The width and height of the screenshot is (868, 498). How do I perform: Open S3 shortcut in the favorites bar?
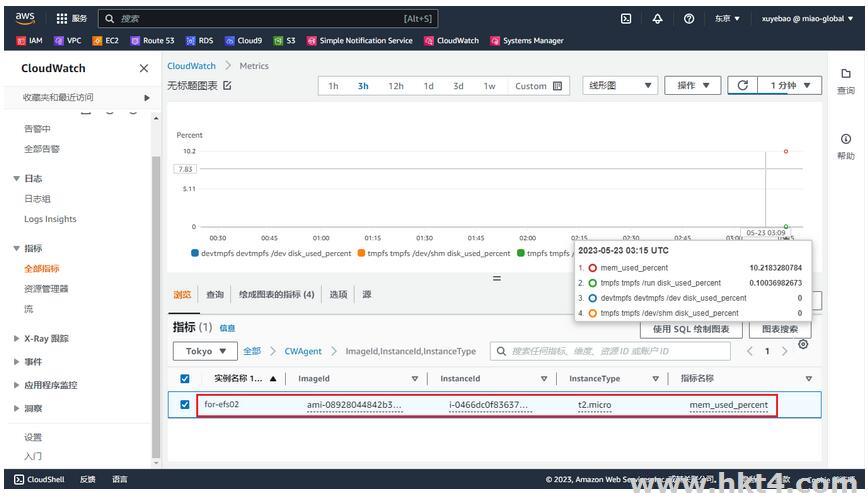(x=284, y=40)
